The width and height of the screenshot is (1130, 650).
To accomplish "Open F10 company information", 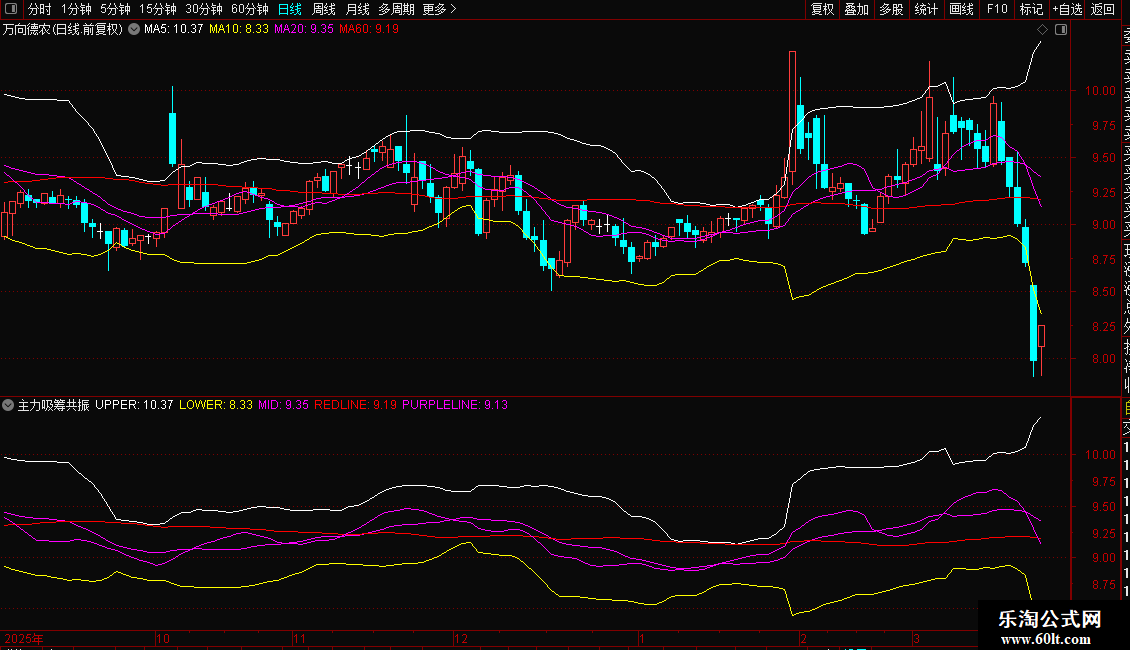I will tap(997, 9).
